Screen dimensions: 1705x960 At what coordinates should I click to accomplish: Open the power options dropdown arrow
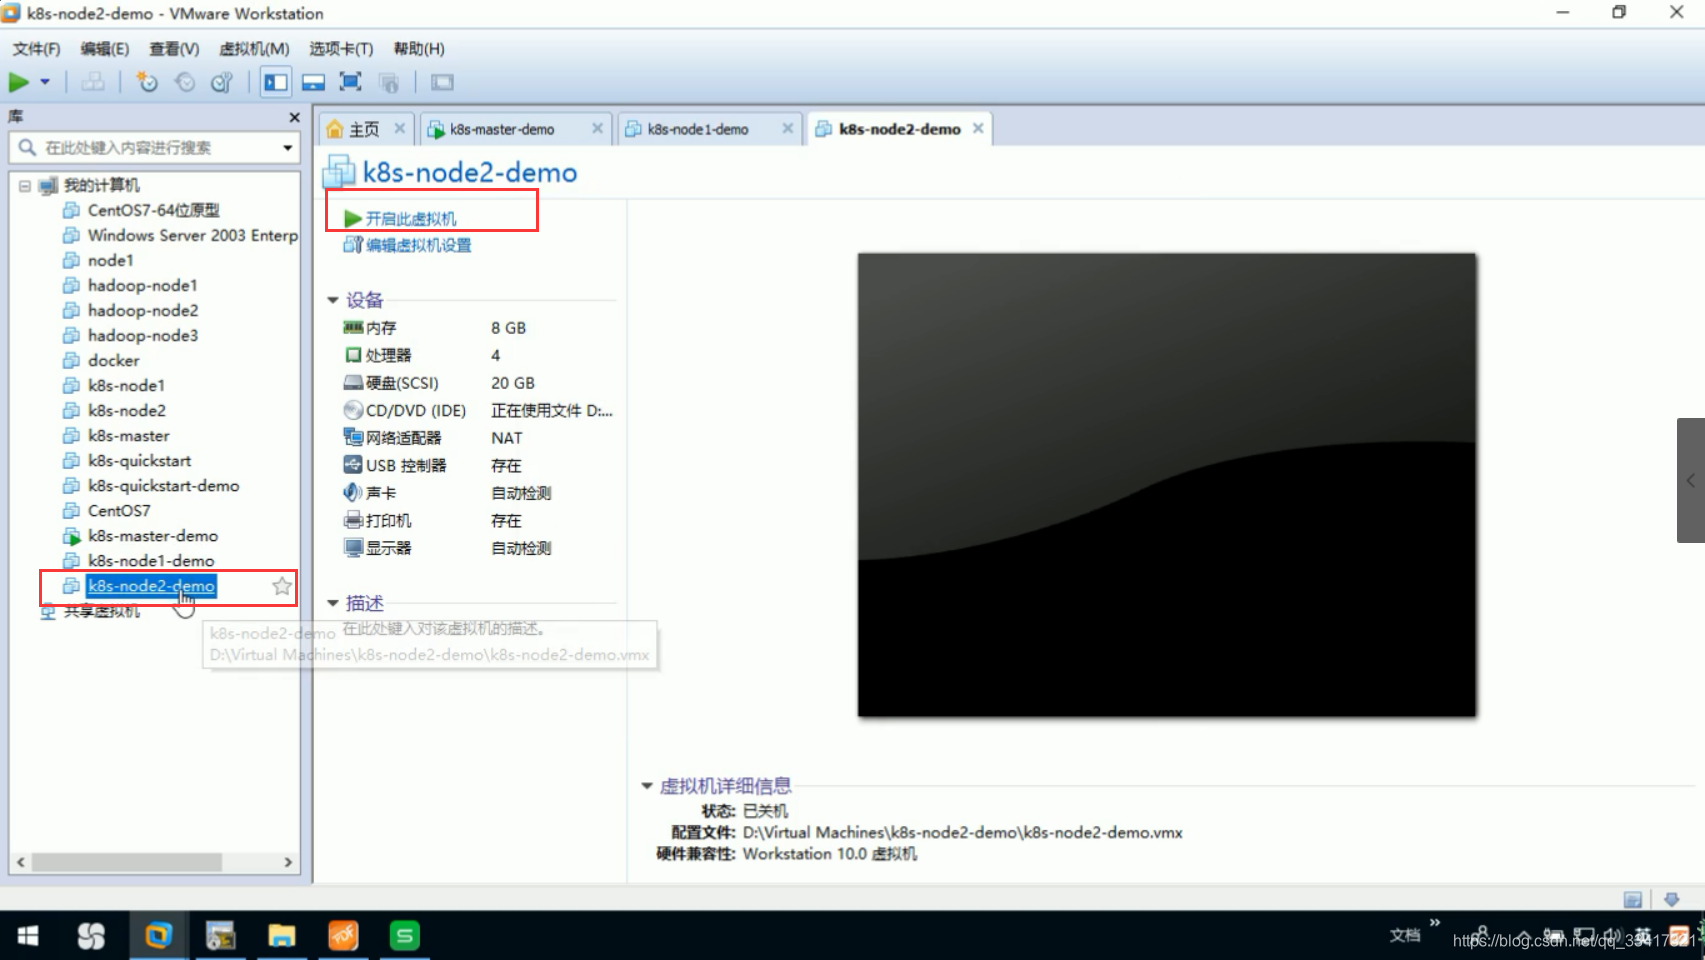45,82
